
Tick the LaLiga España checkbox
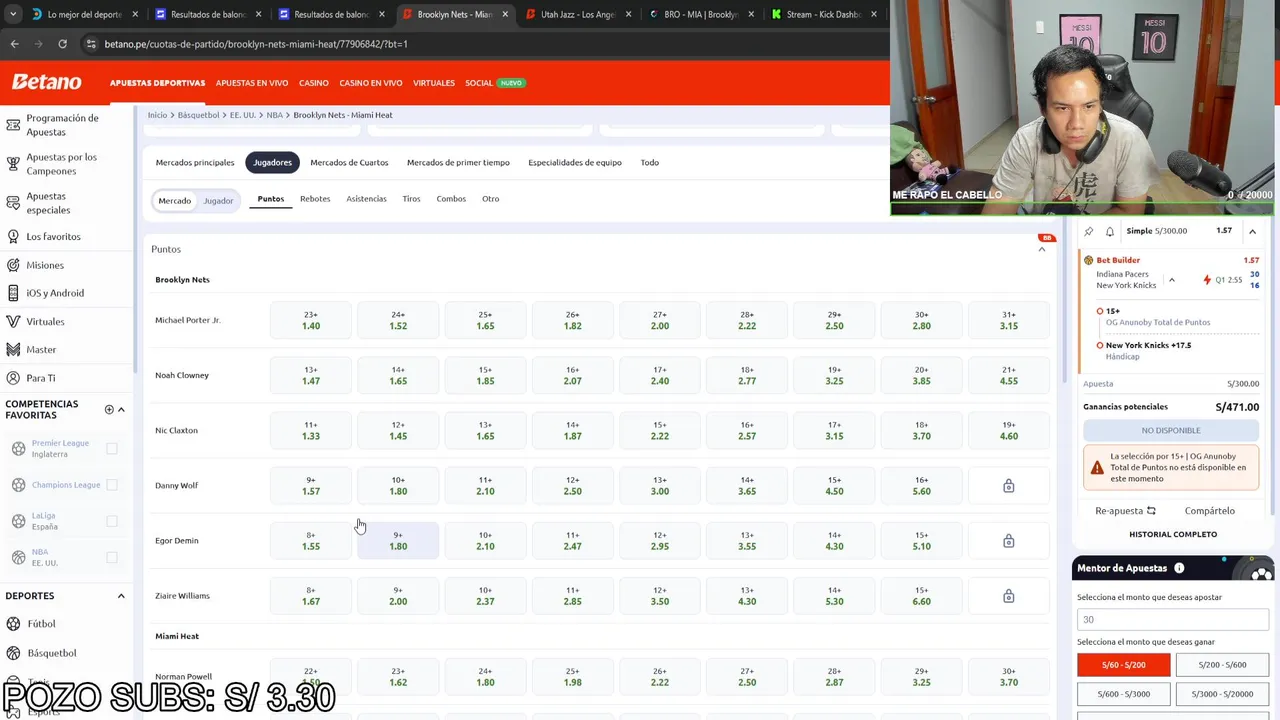pyautogui.click(x=112, y=521)
